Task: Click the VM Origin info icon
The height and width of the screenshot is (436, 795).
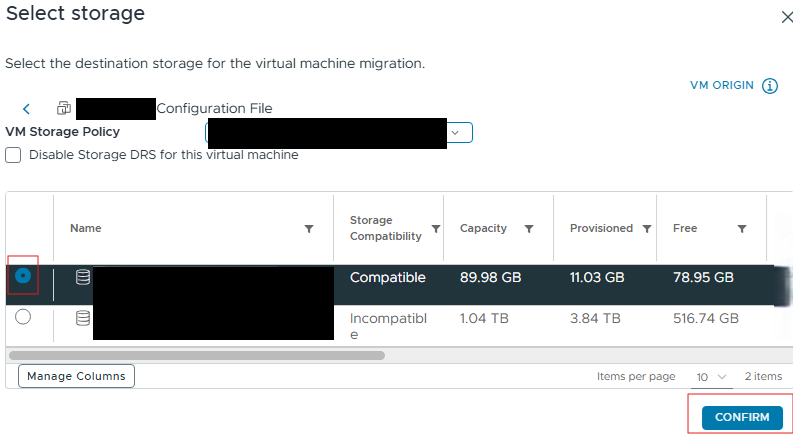Action: tap(770, 86)
